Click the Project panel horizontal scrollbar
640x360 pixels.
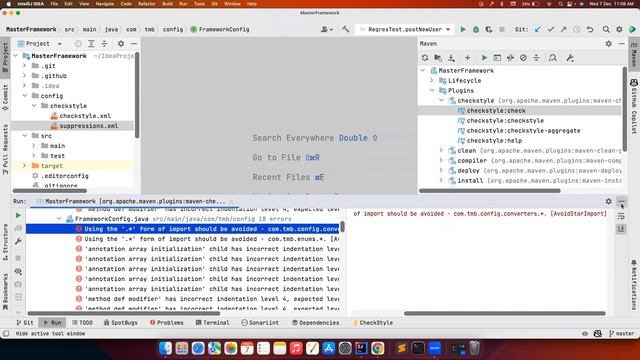(50, 191)
